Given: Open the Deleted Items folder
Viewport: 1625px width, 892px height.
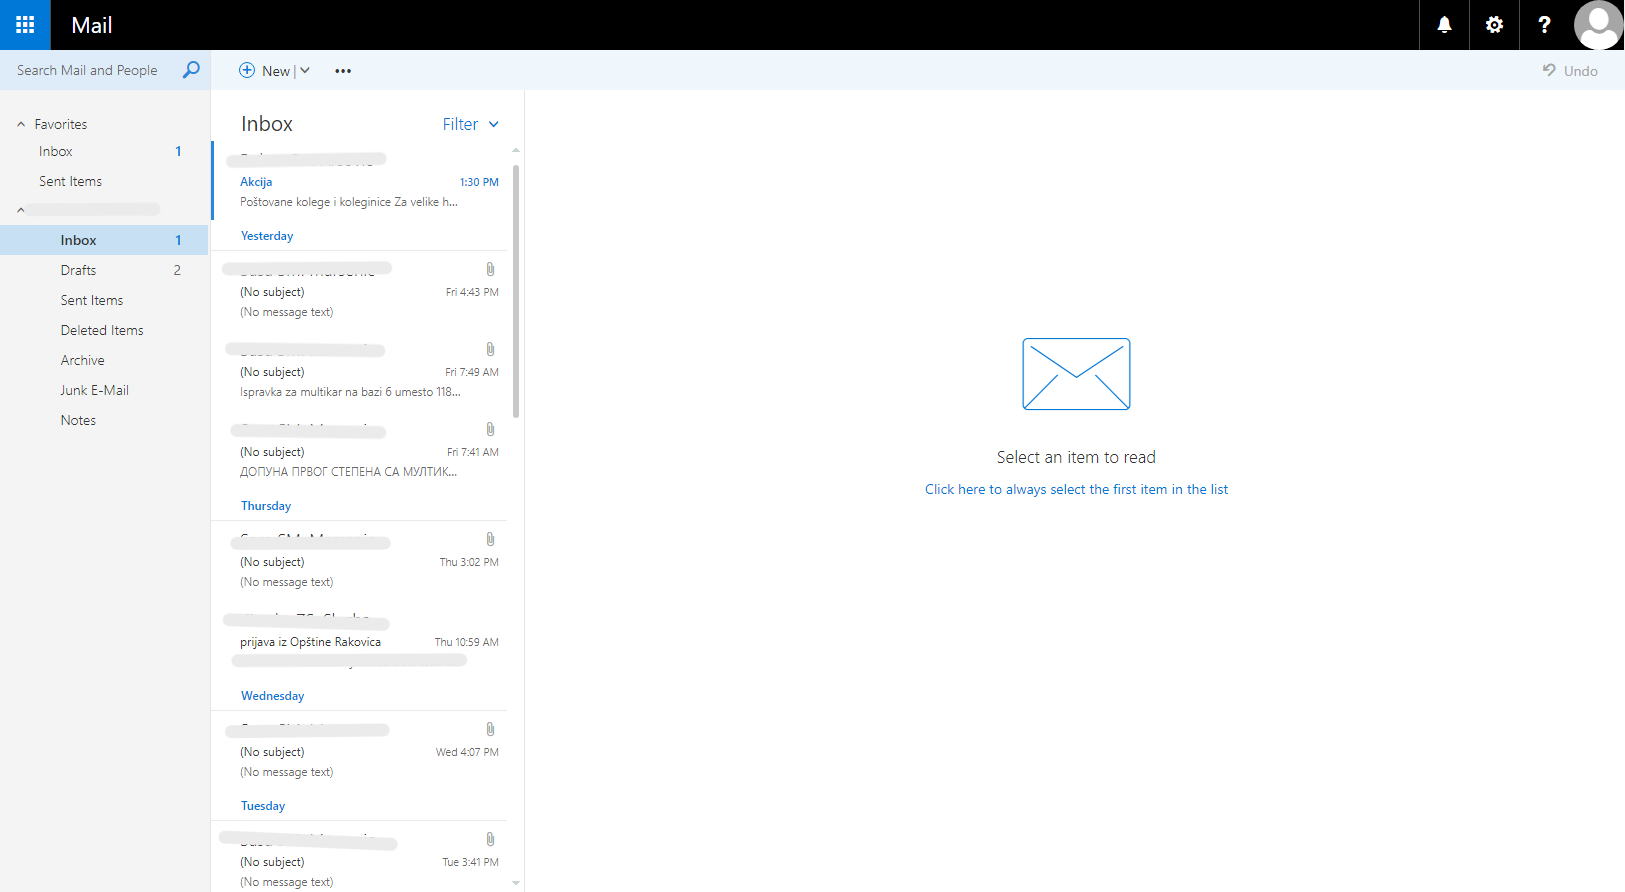Looking at the screenshot, I should [104, 330].
